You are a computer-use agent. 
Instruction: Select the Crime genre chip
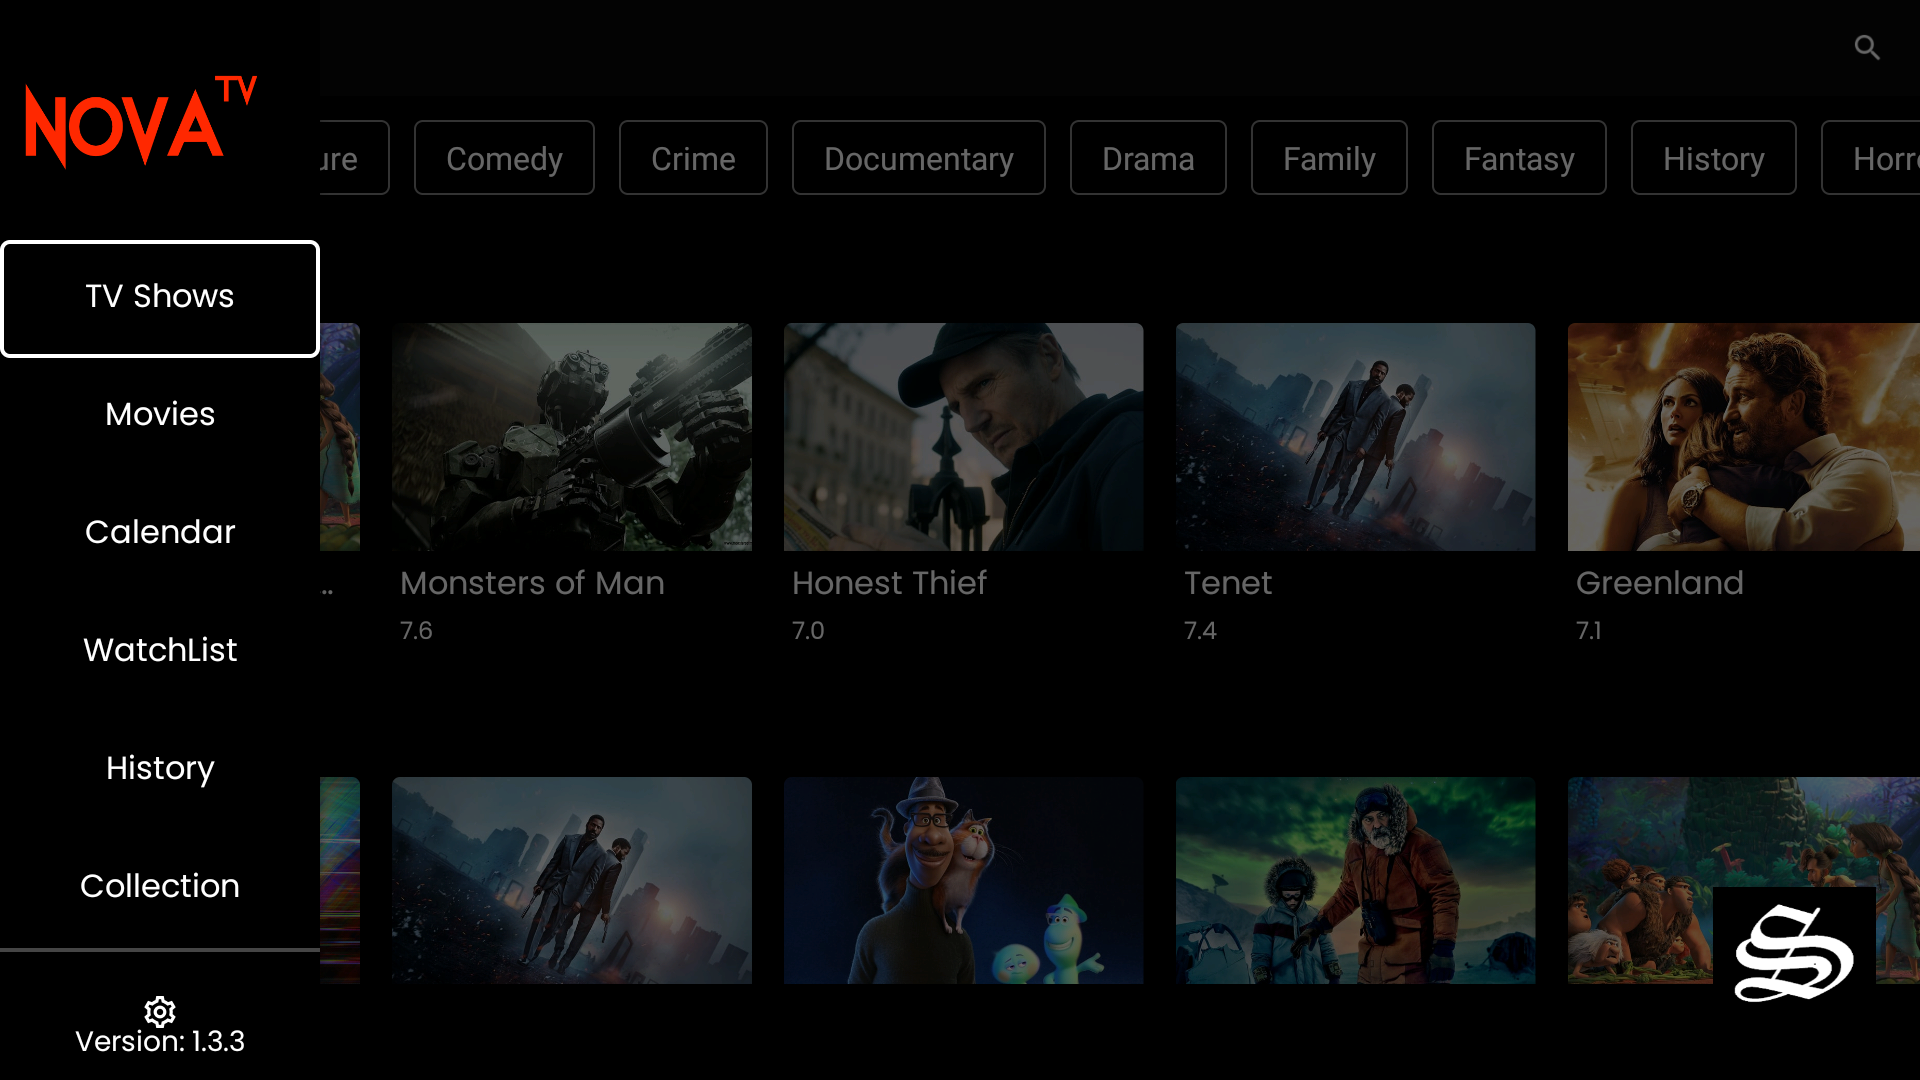pyautogui.click(x=693, y=158)
